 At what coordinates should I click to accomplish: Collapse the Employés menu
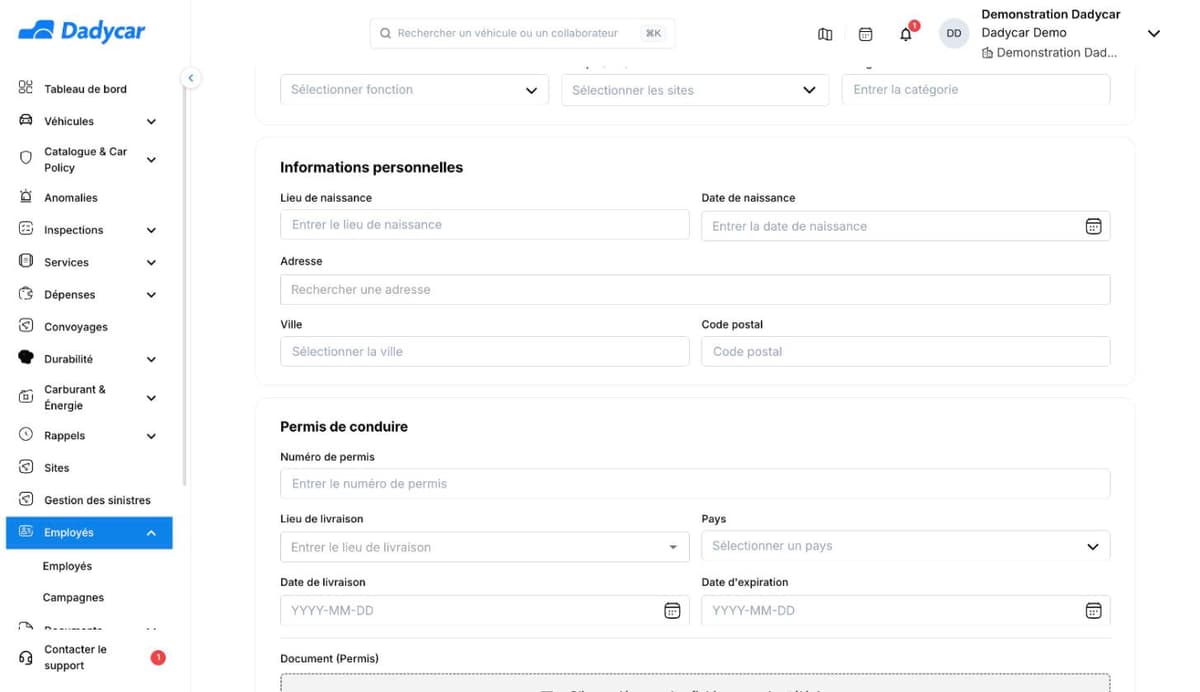pos(151,533)
